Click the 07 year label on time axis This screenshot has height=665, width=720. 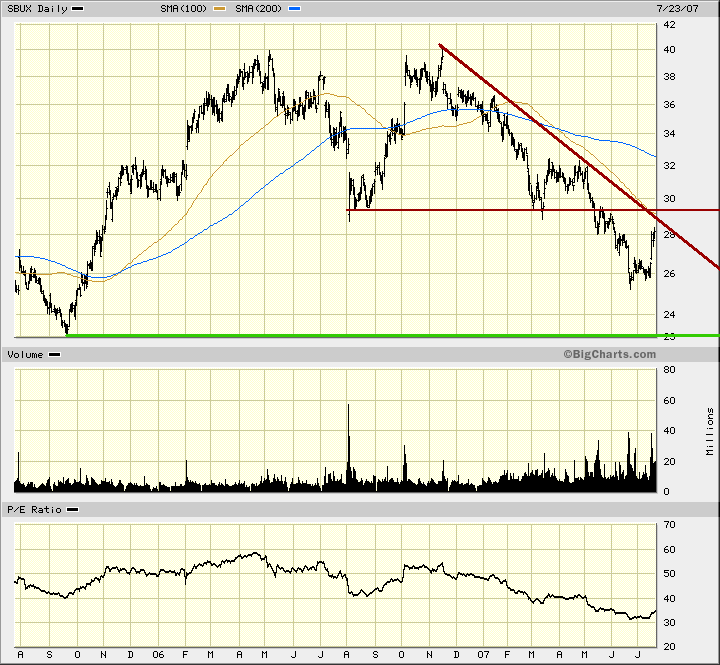(x=483, y=655)
